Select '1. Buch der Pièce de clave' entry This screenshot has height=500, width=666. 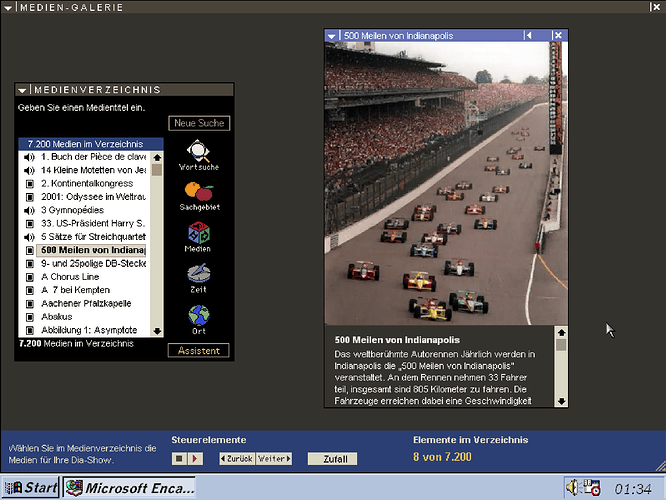(93, 157)
